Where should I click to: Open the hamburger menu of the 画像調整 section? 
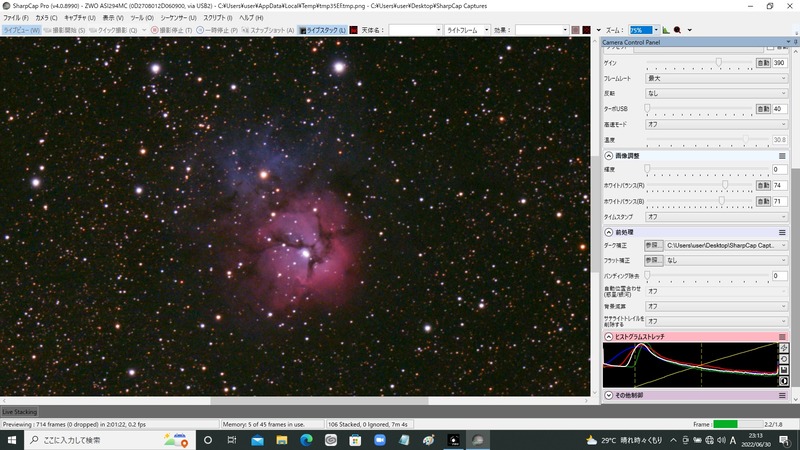pos(782,156)
